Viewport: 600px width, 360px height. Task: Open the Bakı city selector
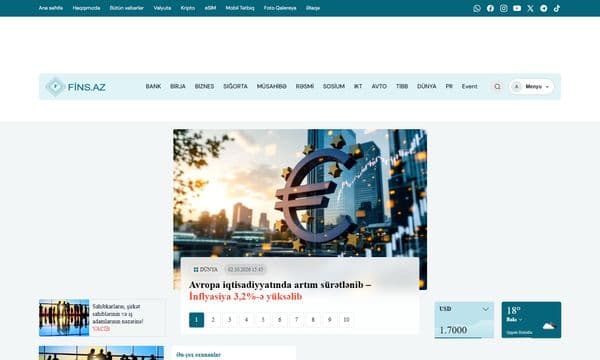tap(514, 319)
